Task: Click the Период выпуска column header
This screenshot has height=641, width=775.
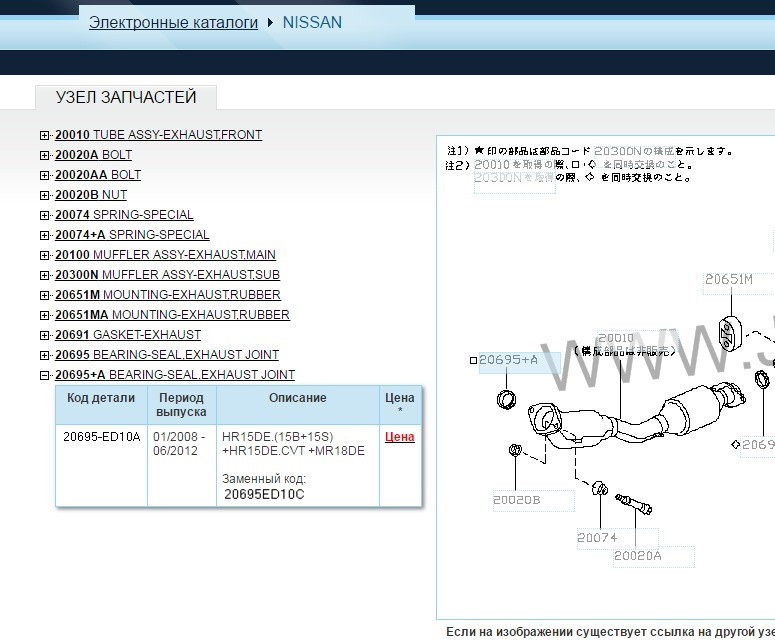Action: point(181,405)
